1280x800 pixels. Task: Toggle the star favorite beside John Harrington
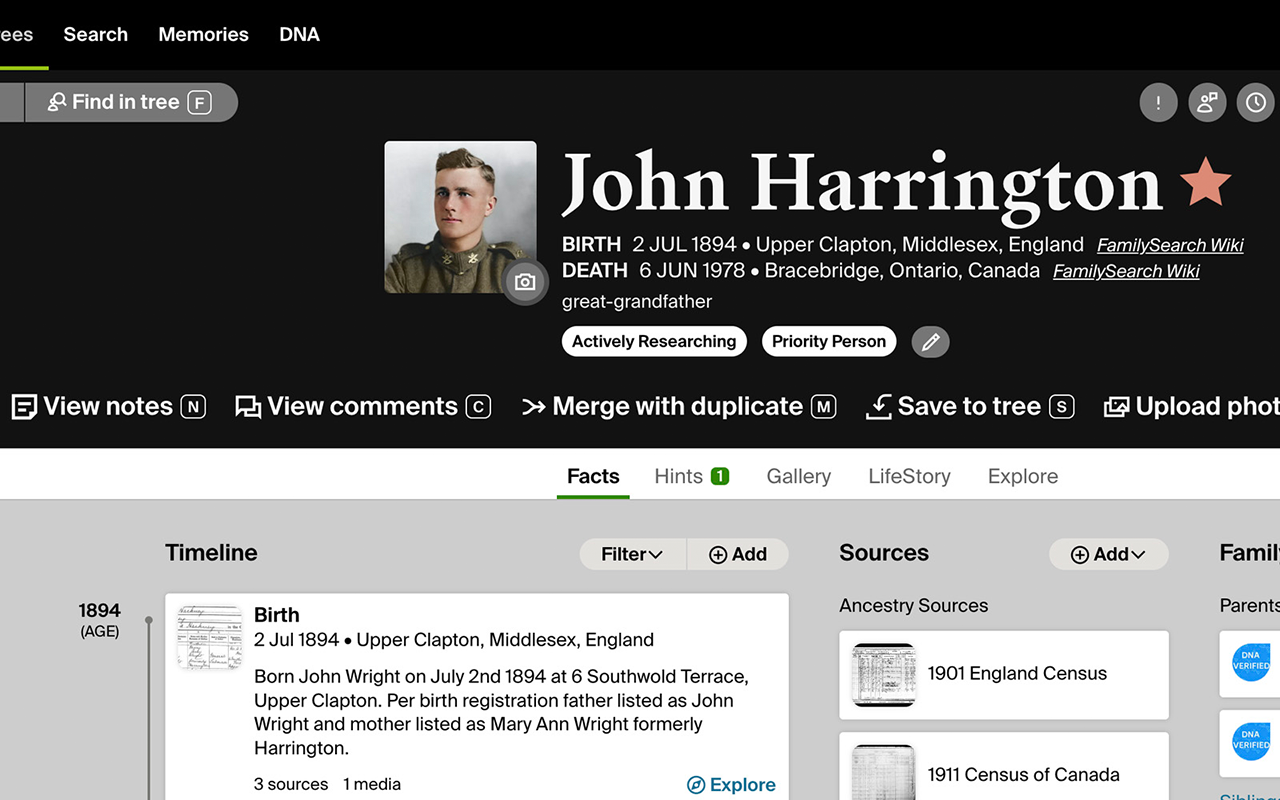pyautogui.click(x=1205, y=182)
